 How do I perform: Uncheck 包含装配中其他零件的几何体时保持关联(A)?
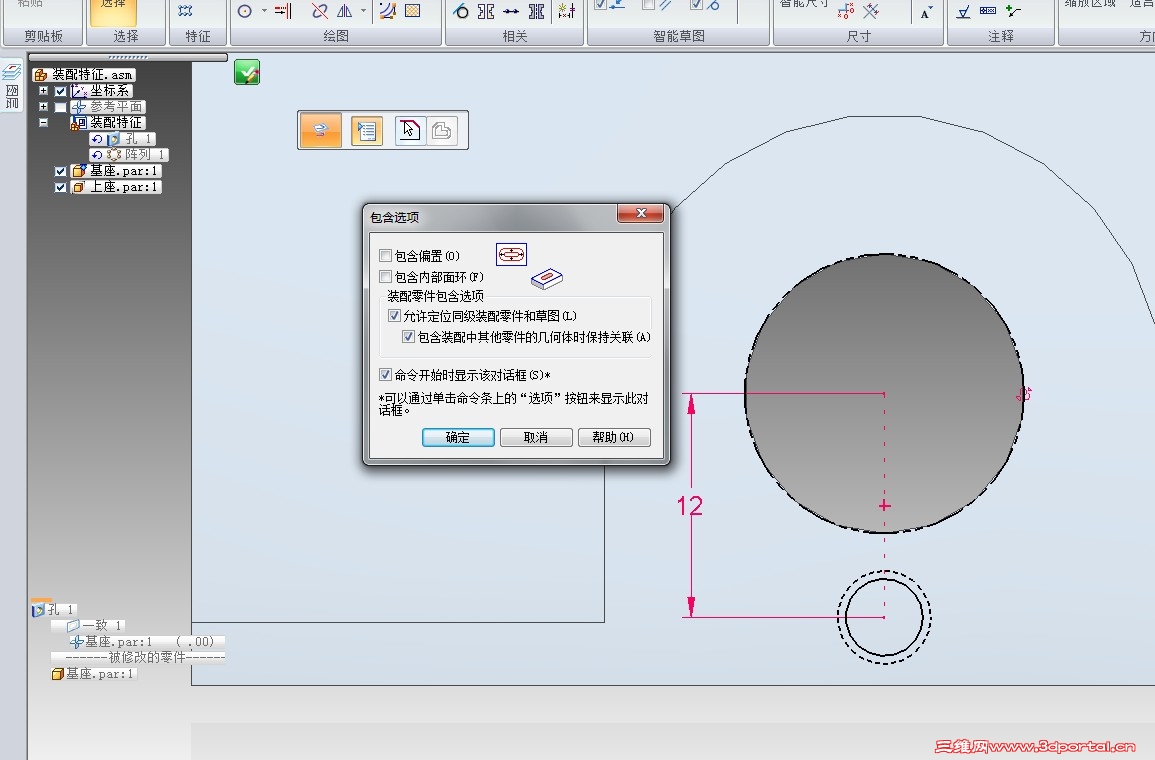pyautogui.click(x=408, y=337)
